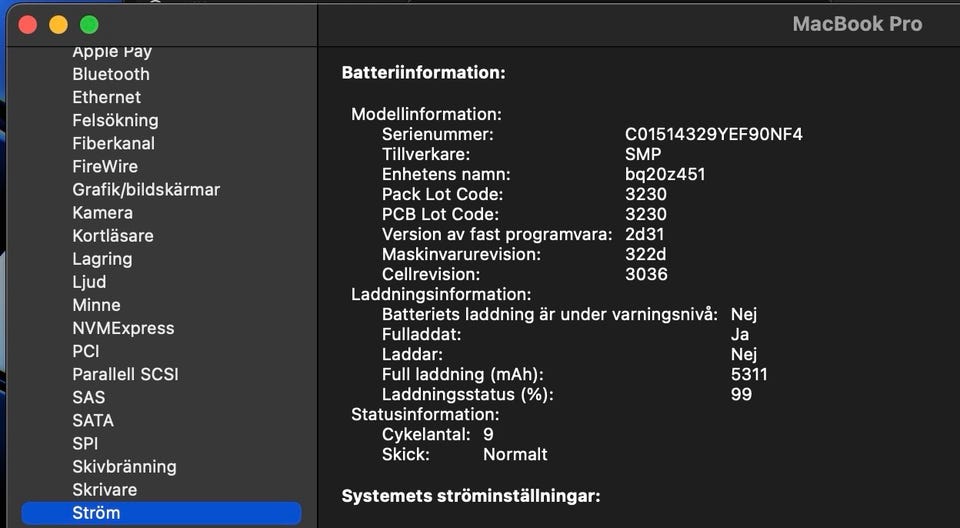Zoom the window with the green button
The width and height of the screenshot is (960, 528).
tap(89, 25)
